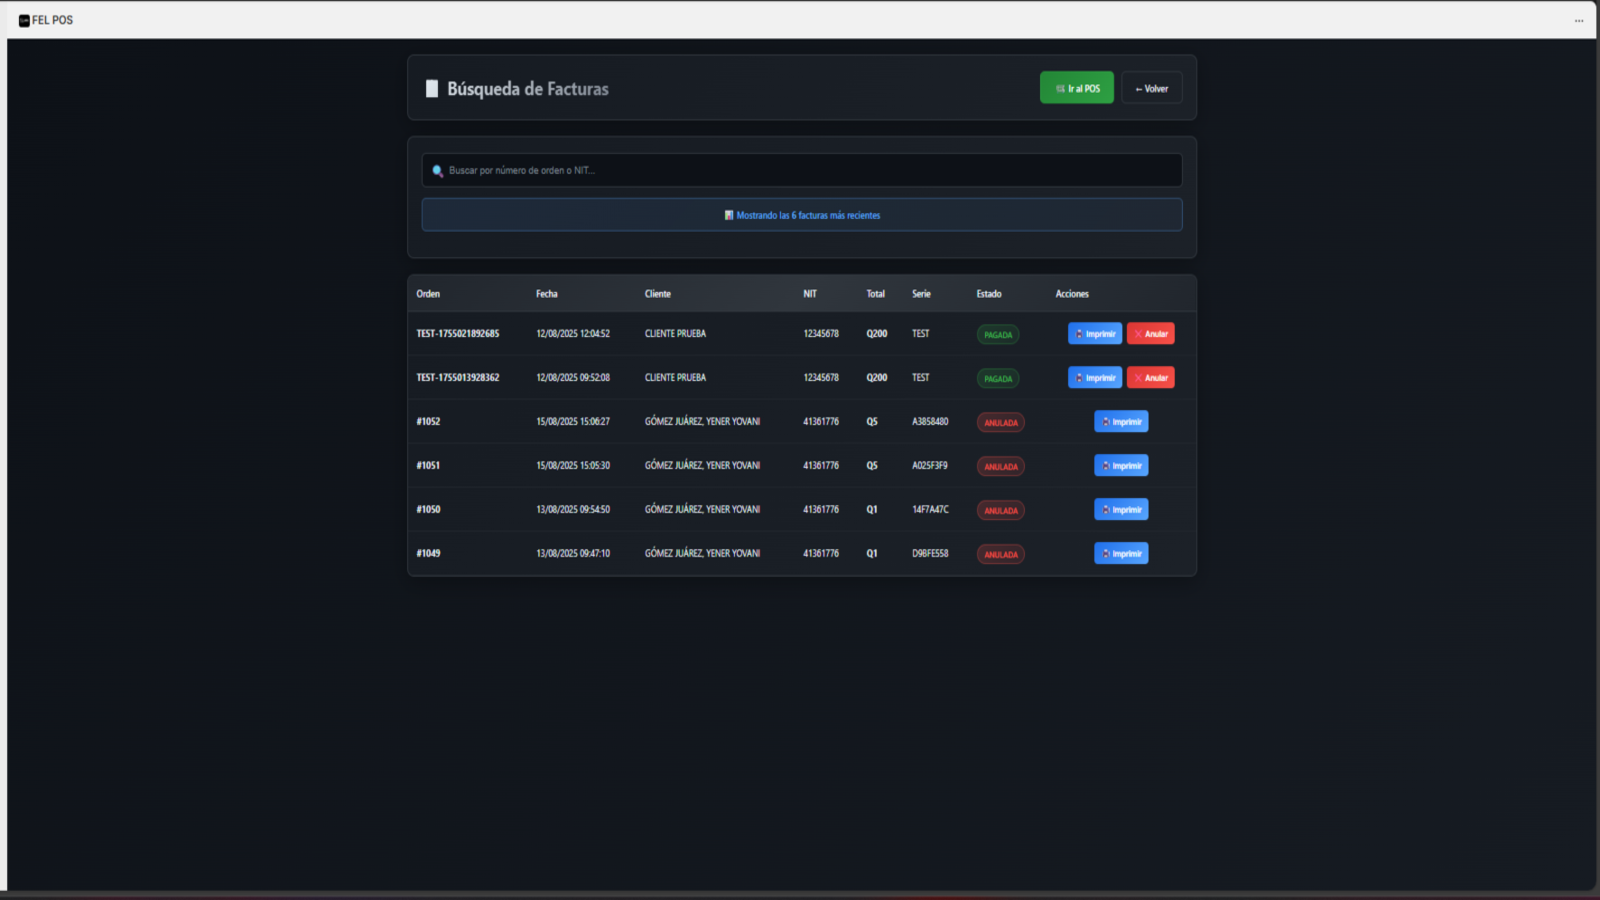Click the FEL POS app icon in title bar

24,20
